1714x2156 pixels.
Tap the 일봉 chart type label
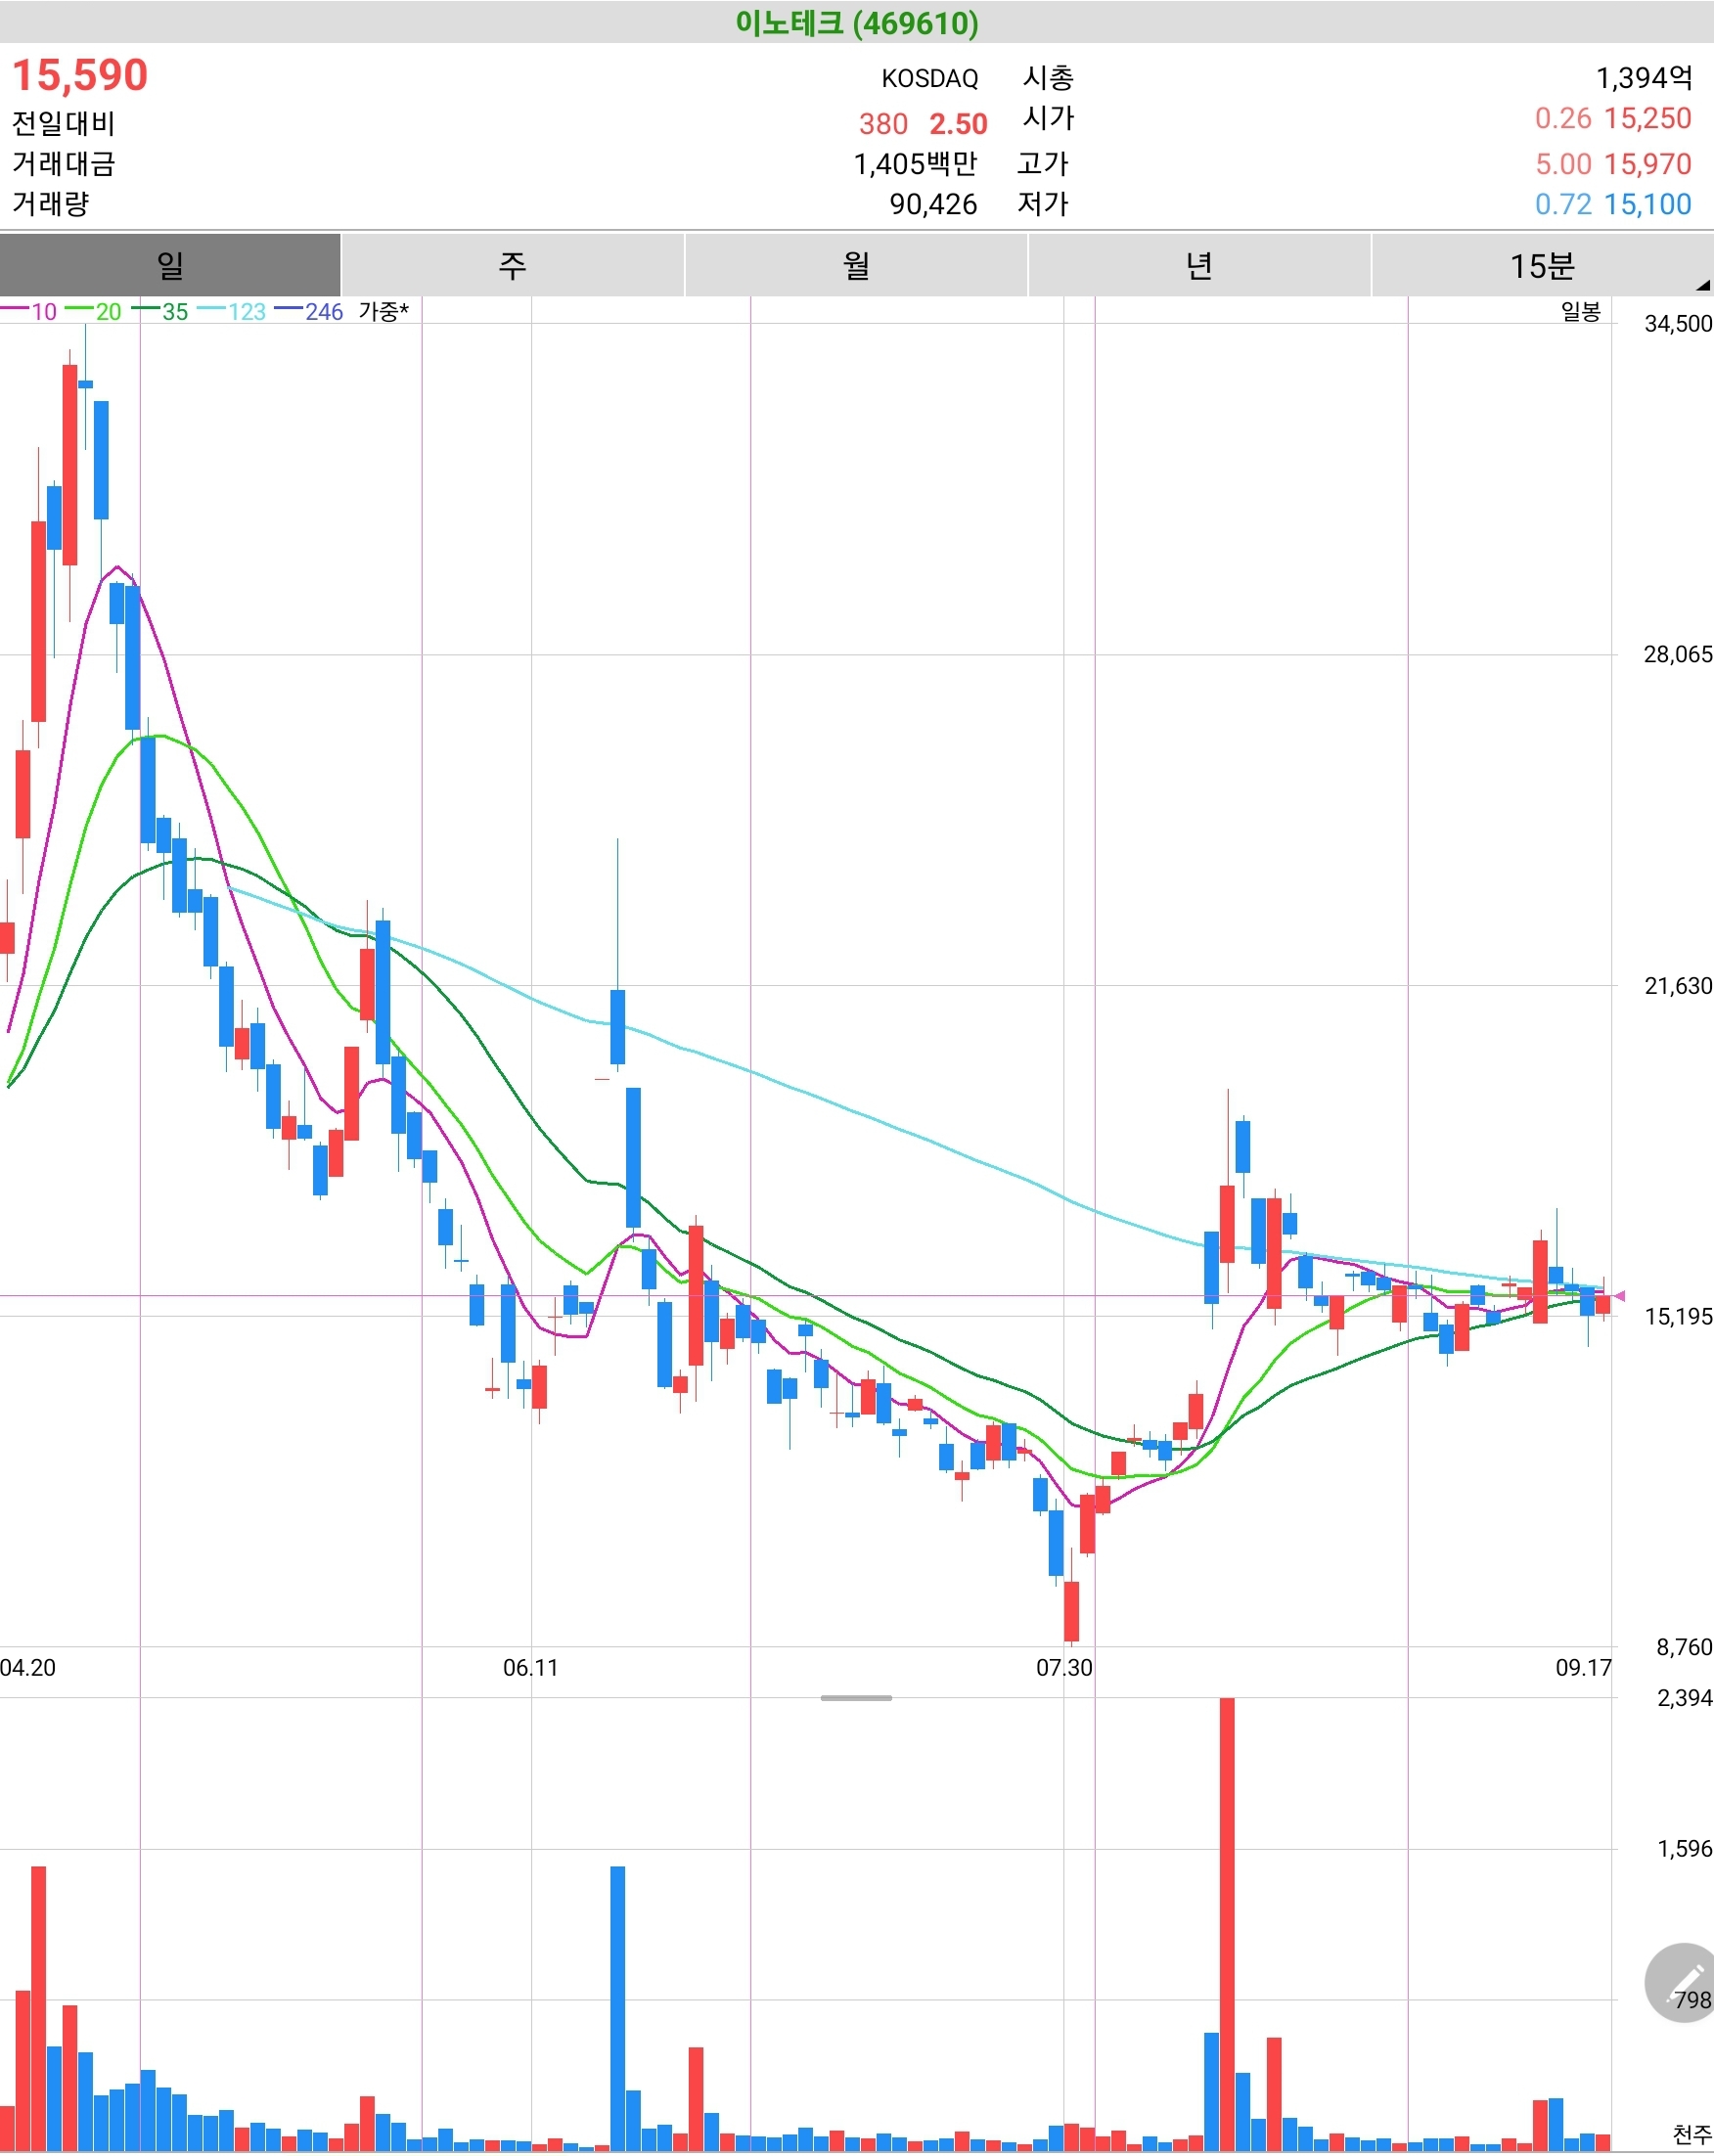point(1581,311)
